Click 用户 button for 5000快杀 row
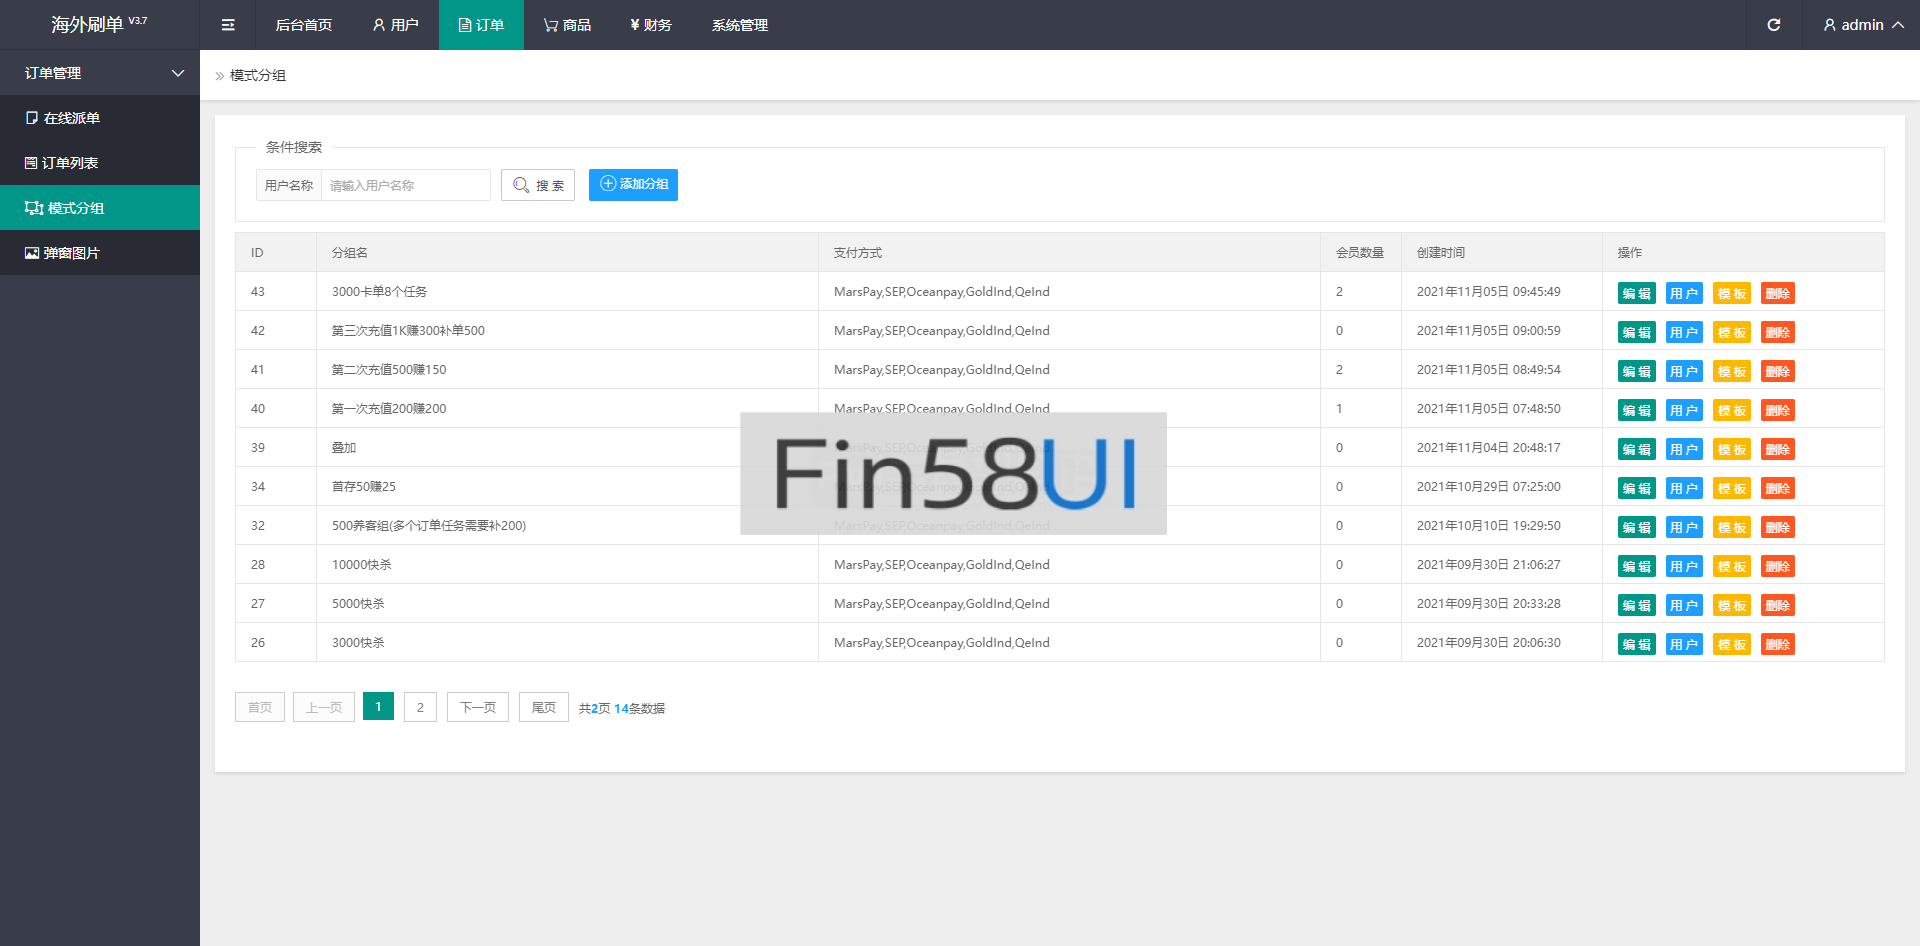This screenshot has width=1920, height=946. click(x=1683, y=605)
